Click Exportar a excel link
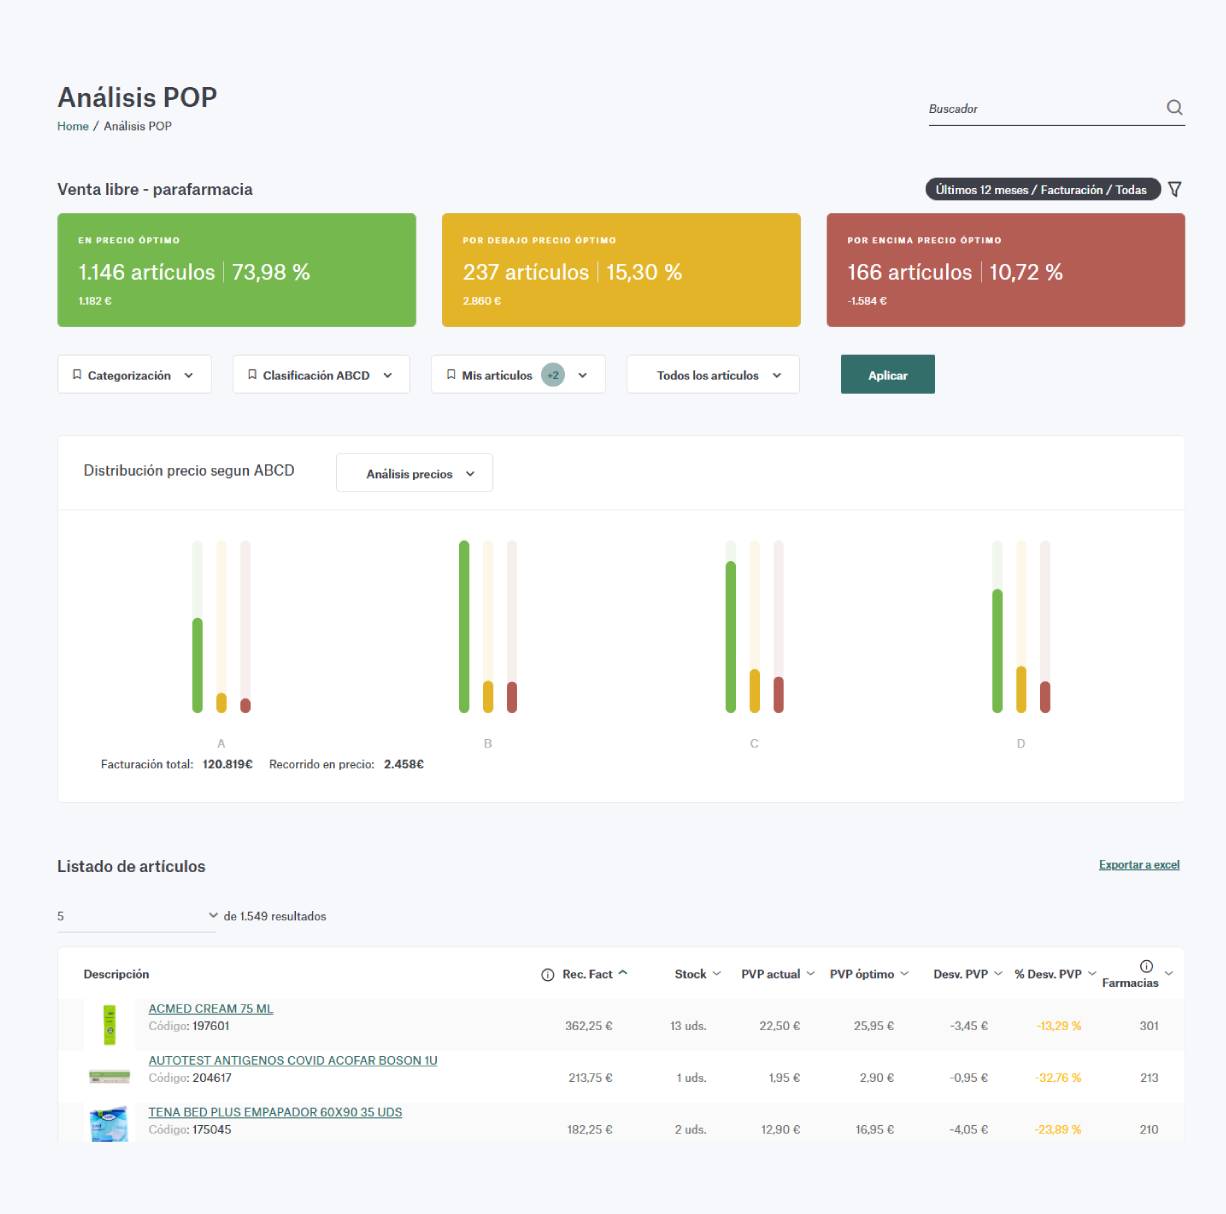This screenshot has width=1226, height=1214. click(x=1139, y=865)
